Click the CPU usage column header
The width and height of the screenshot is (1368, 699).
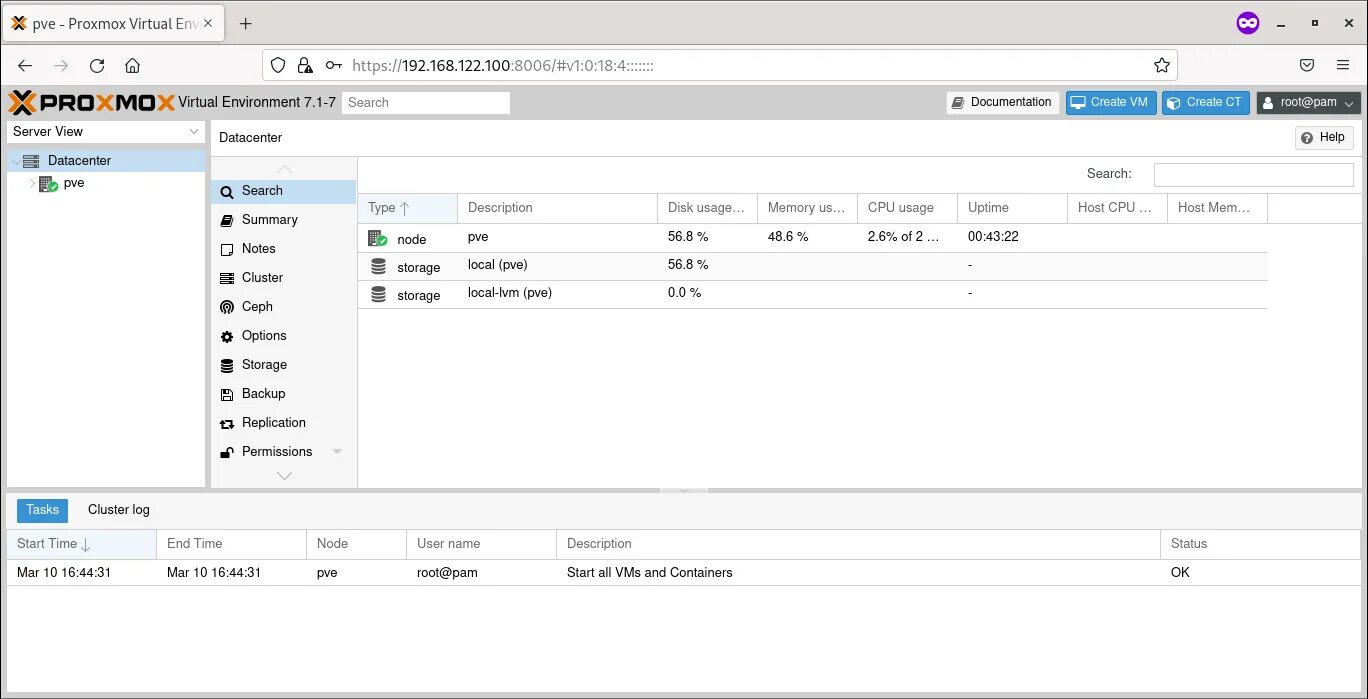[907, 208]
